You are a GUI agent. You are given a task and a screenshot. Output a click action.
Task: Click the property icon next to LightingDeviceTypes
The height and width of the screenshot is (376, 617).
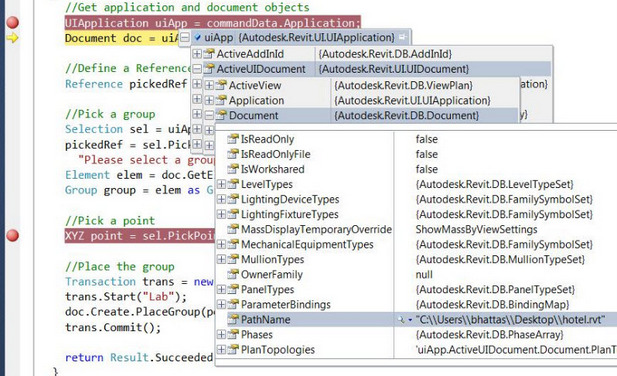pos(233,199)
